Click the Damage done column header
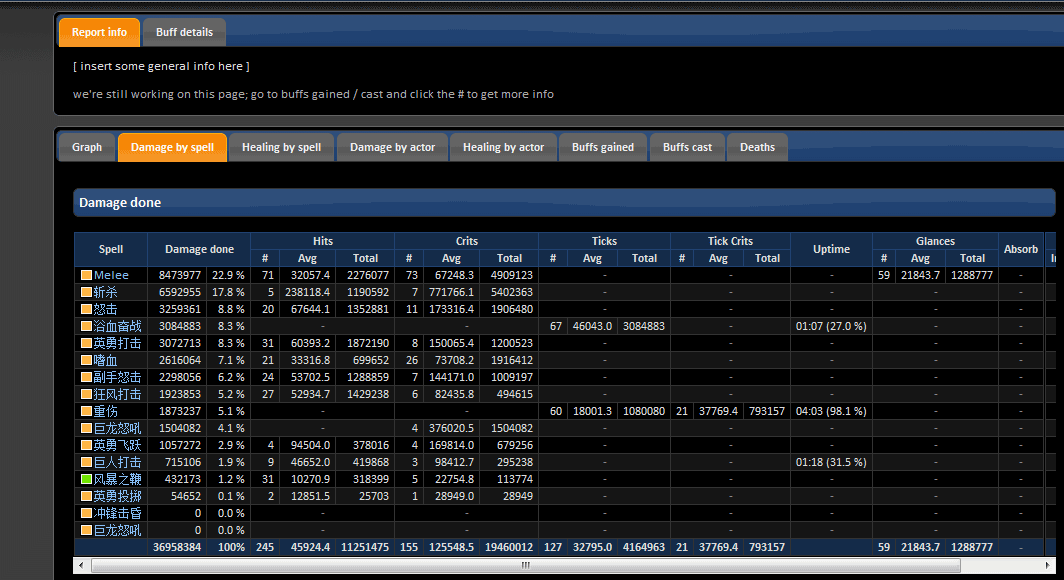This screenshot has height=580, width=1064. tap(199, 249)
